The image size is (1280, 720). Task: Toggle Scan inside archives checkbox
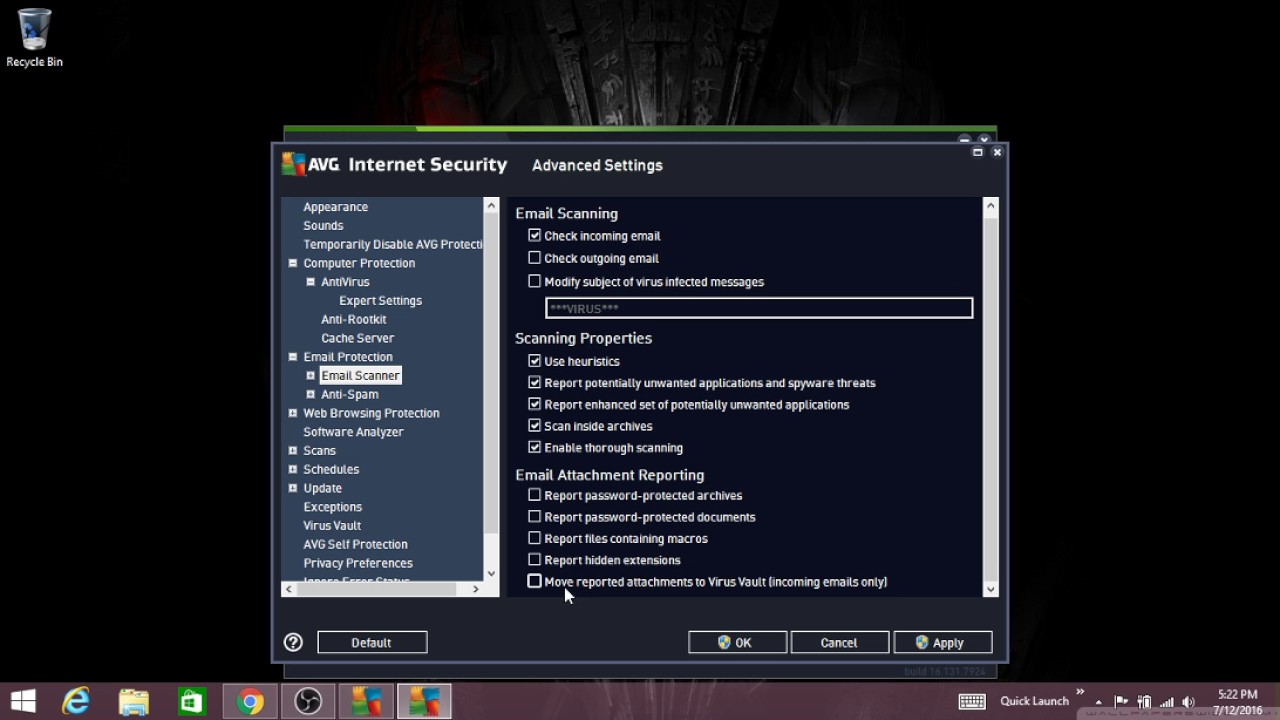point(534,425)
